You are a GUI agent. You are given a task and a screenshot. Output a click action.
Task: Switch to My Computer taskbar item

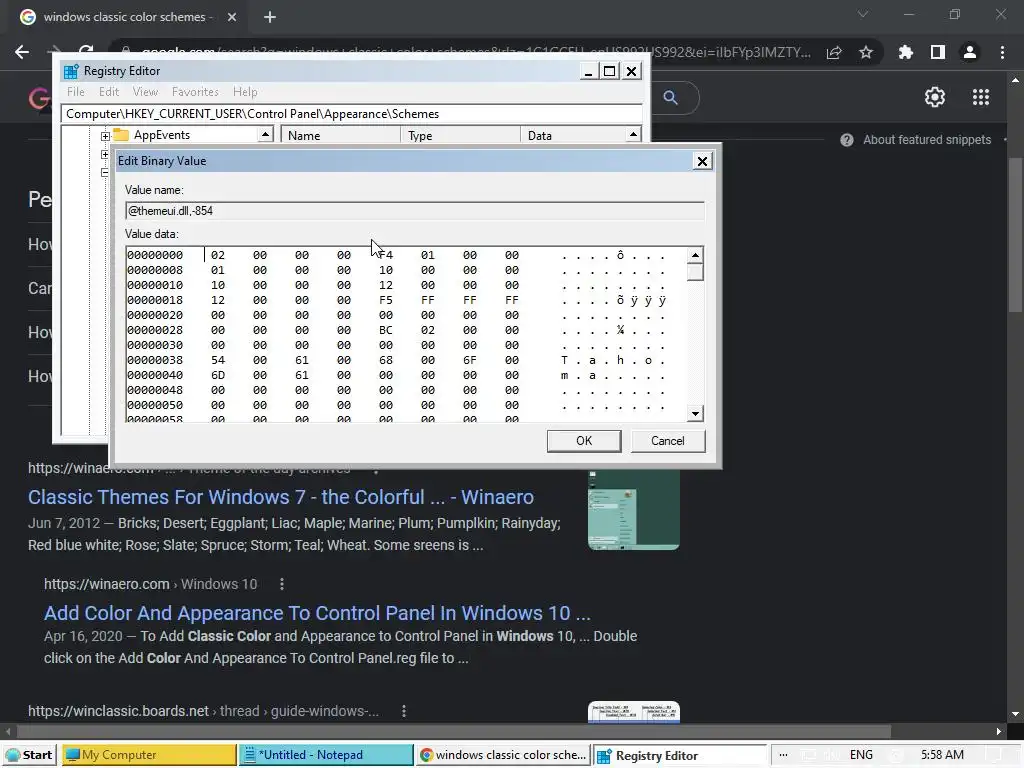point(149,755)
